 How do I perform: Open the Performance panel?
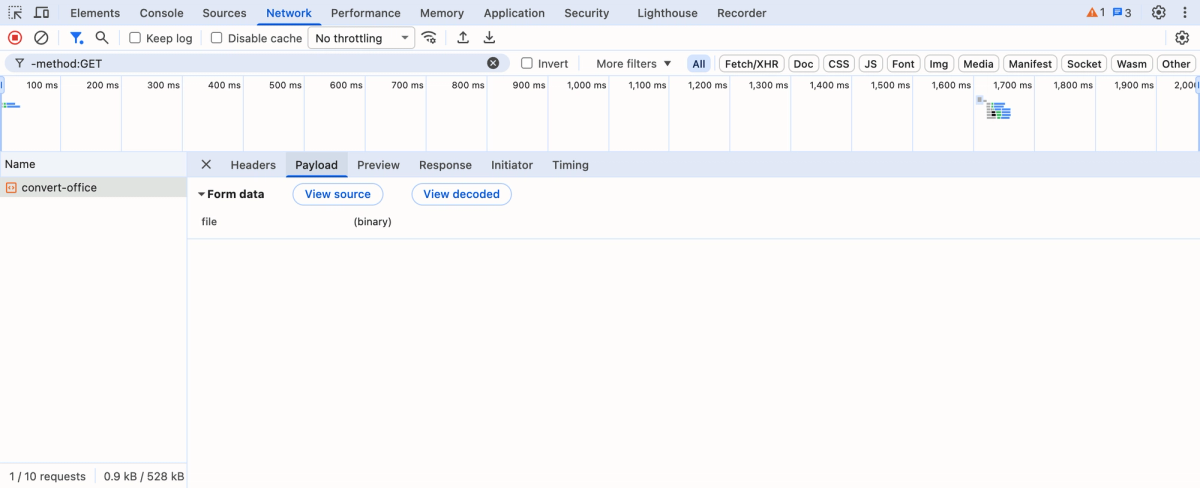point(365,13)
